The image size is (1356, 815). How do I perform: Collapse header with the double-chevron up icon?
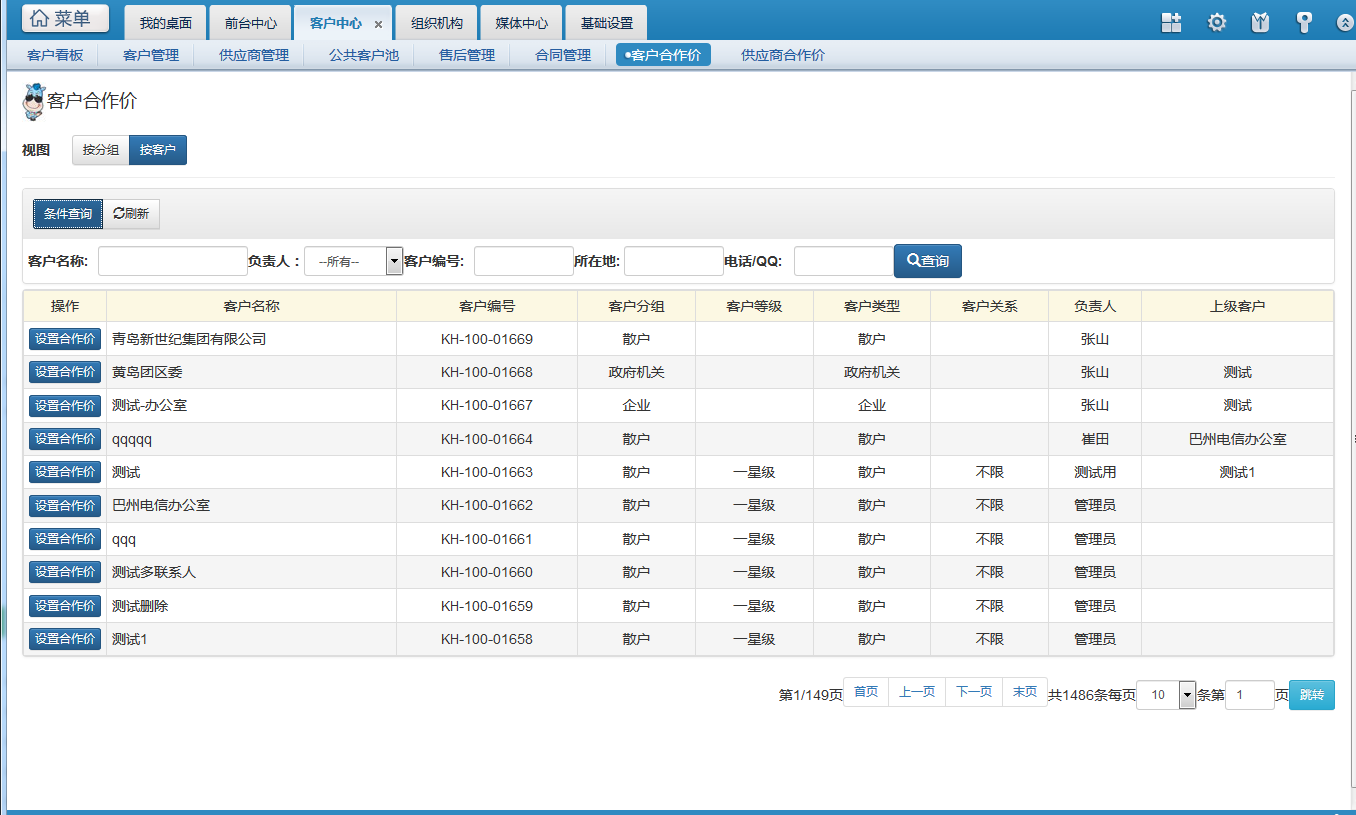click(1345, 23)
